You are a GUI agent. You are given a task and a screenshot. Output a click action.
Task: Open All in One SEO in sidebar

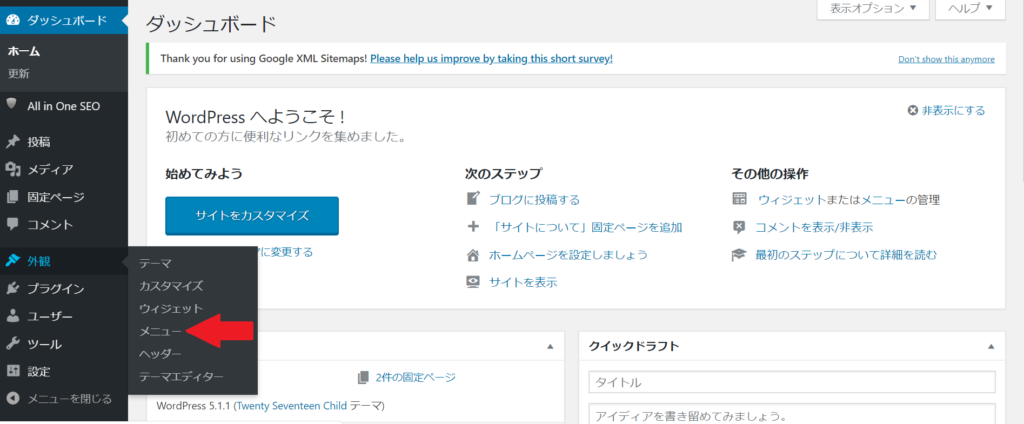click(x=63, y=105)
